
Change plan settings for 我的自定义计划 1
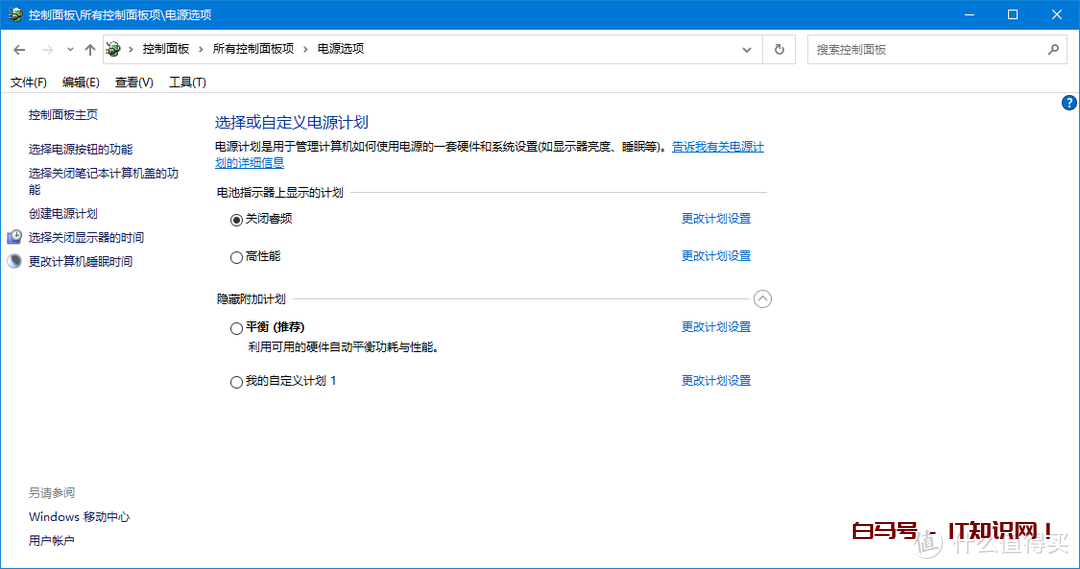[x=716, y=380]
